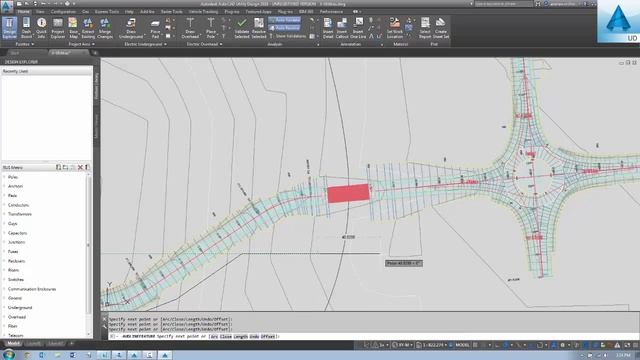Expand the Conductors tree node
This screenshot has width=640, height=360.
(4, 205)
